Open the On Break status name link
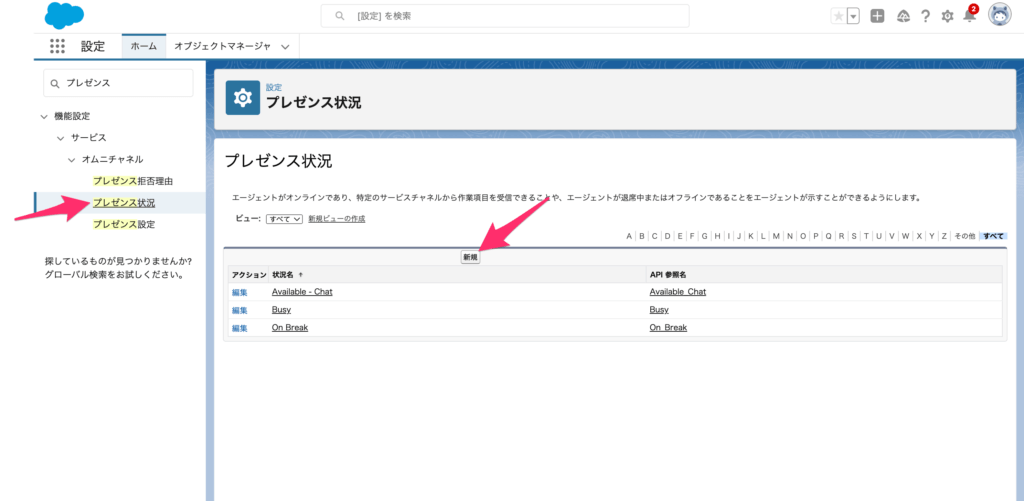This screenshot has width=1024, height=501. [x=289, y=327]
